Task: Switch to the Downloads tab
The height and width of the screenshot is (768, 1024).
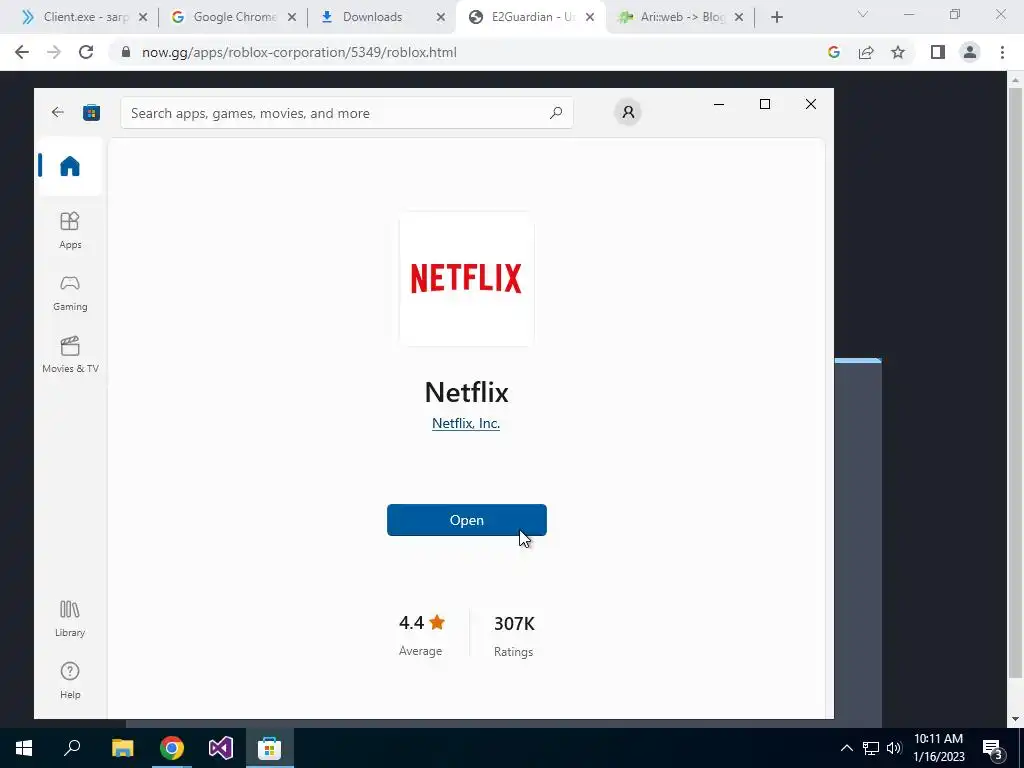Action: coord(381,17)
